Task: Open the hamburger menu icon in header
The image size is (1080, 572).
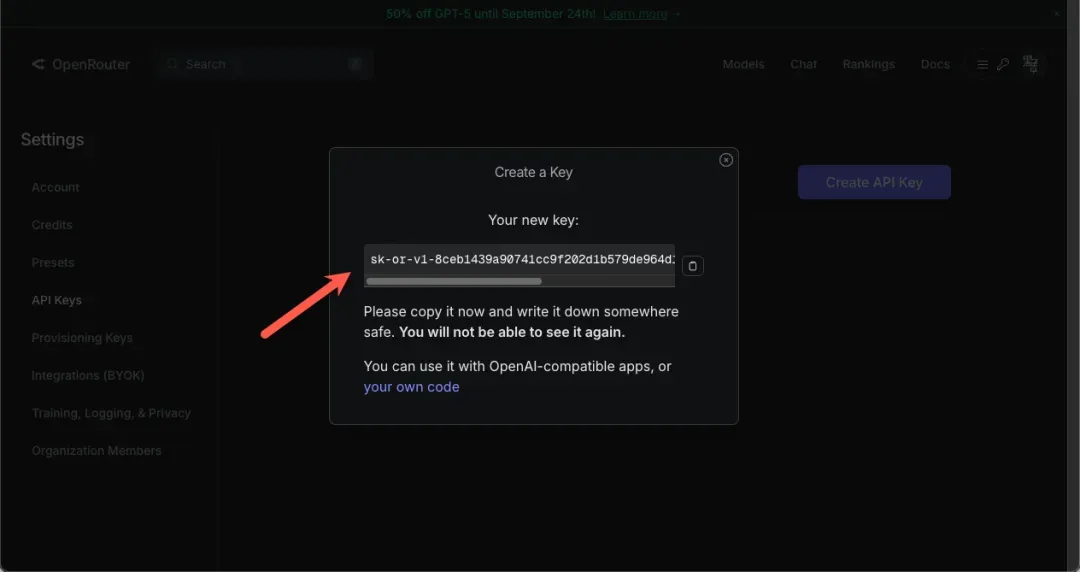Action: [x=982, y=64]
